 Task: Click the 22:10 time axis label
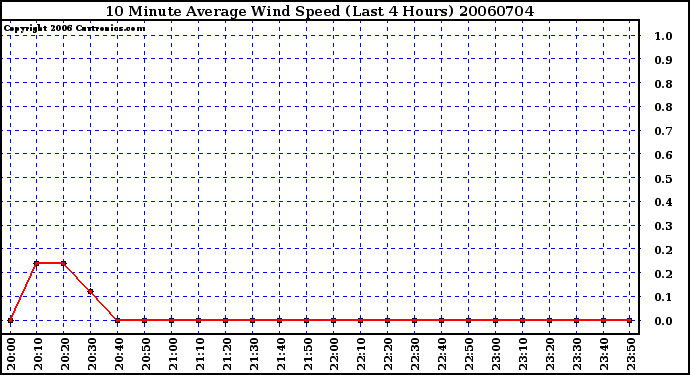[x=361, y=354]
